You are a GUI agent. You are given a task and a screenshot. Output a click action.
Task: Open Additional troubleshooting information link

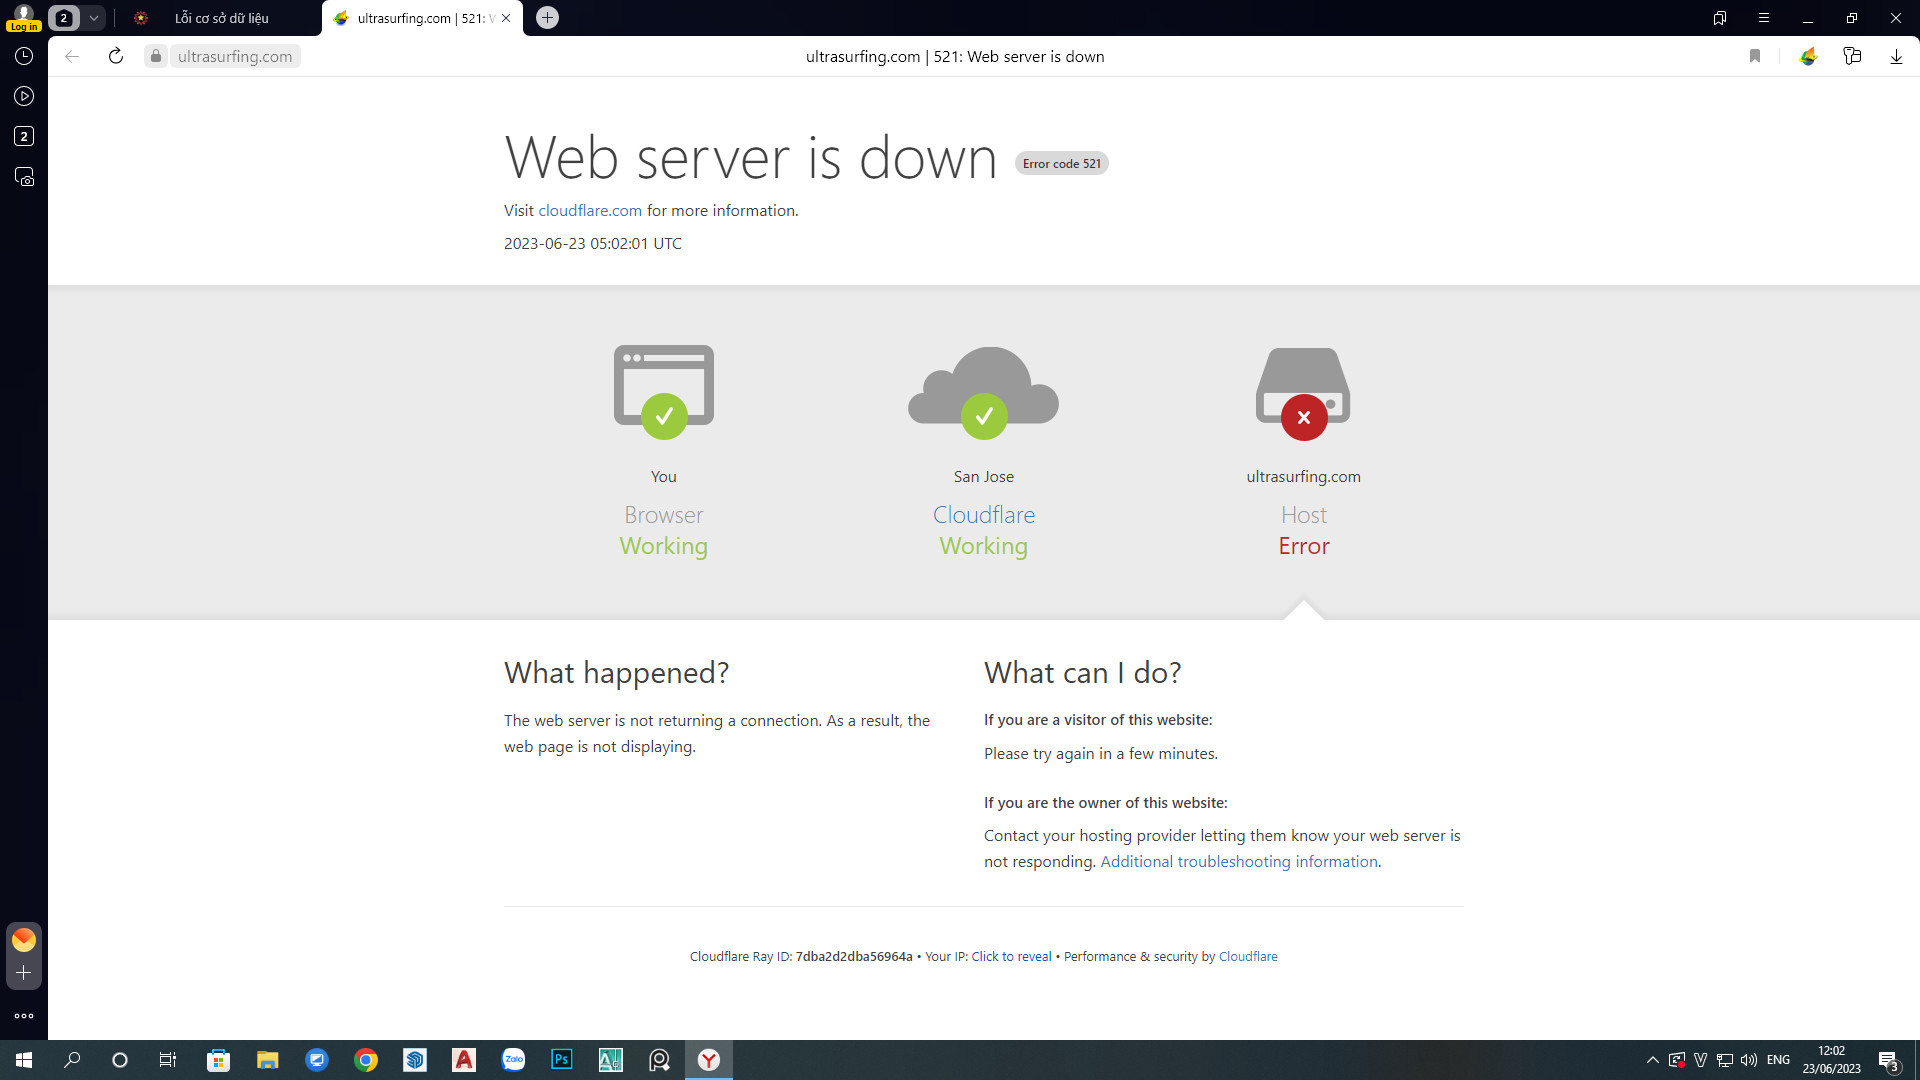[x=1239, y=861]
